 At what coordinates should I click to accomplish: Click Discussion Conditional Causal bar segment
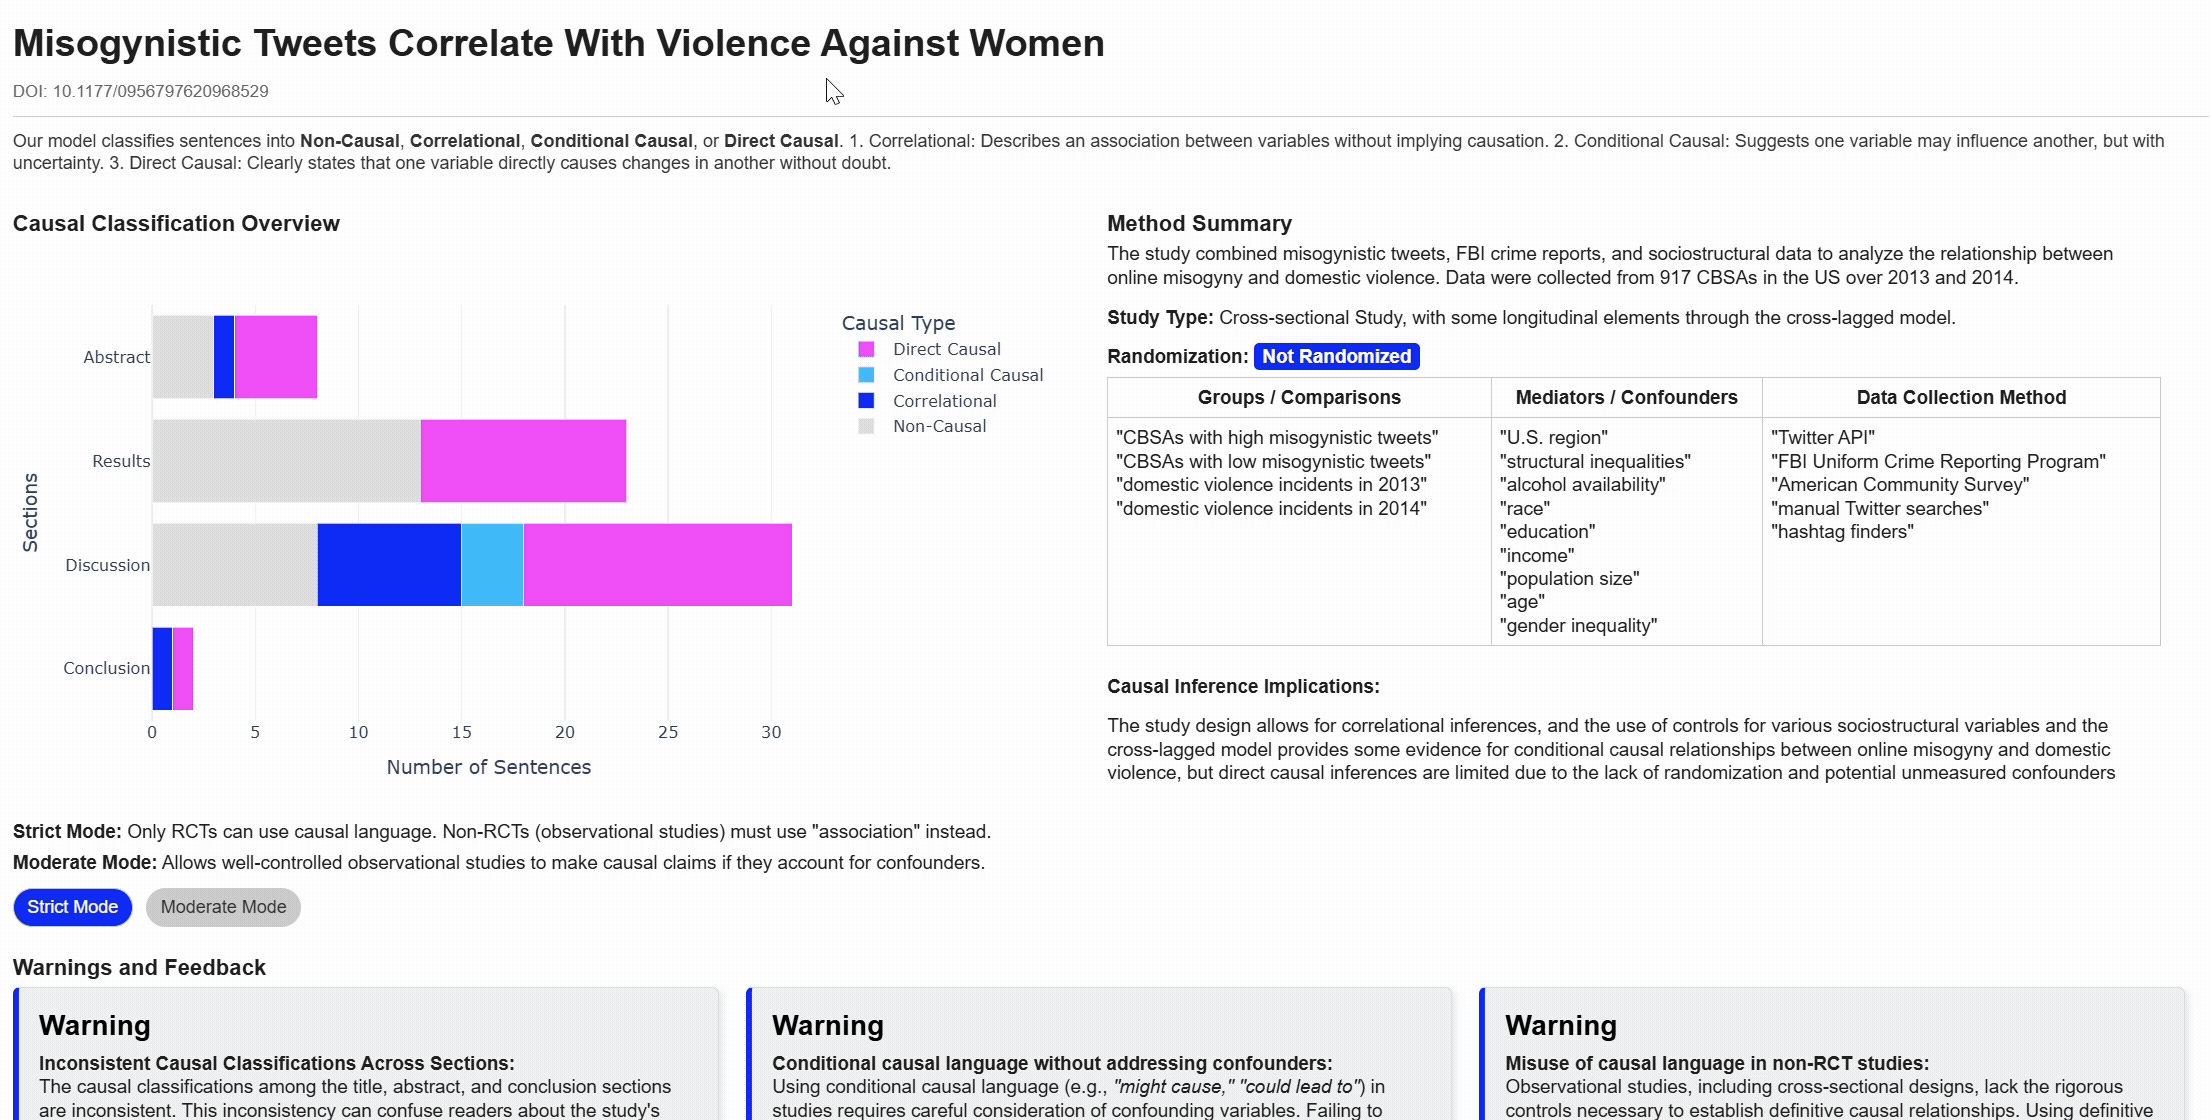(x=492, y=565)
